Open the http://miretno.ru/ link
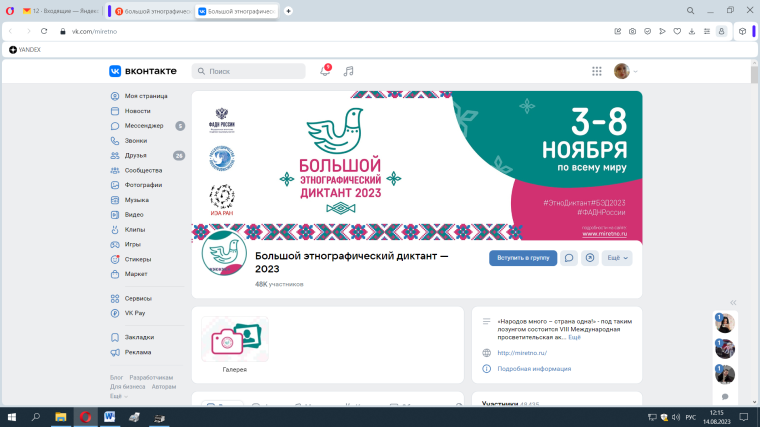This screenshot has width=760, height=427. click(522, 353)
